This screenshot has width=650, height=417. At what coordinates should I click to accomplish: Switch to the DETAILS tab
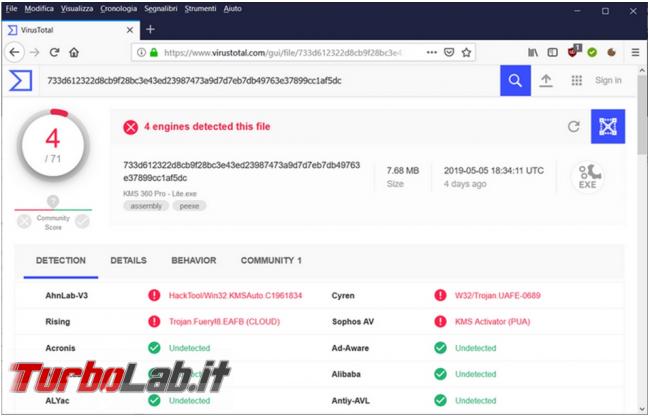129,260
